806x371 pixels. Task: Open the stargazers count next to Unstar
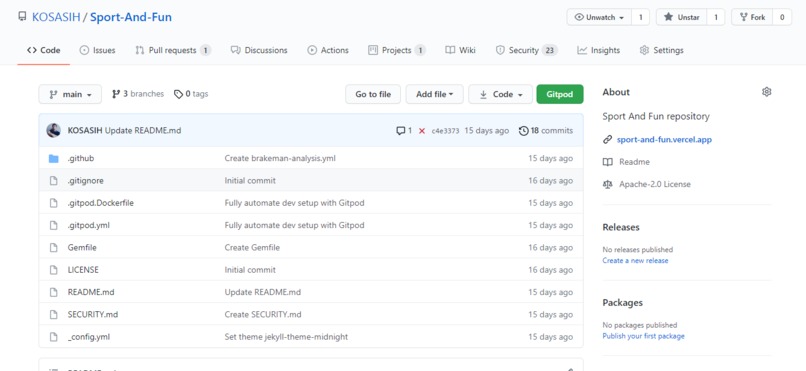tap(716, 17)
